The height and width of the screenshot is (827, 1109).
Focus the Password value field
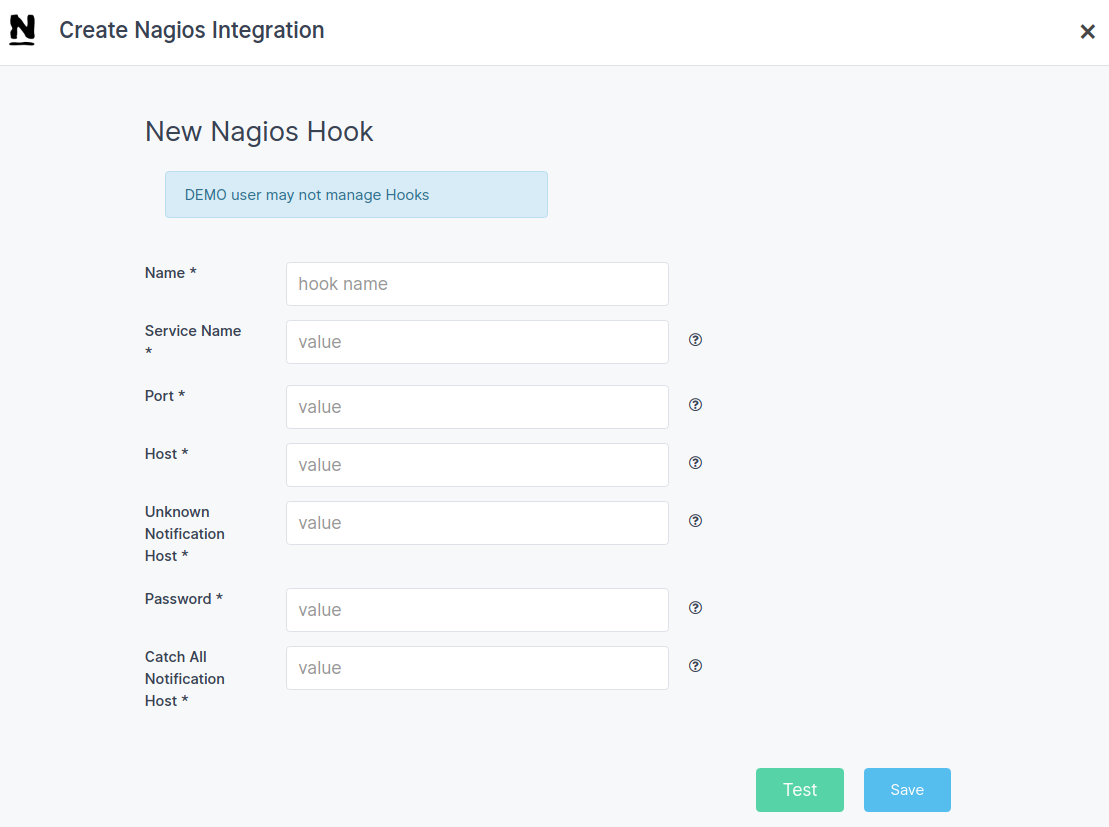[477, 610]
